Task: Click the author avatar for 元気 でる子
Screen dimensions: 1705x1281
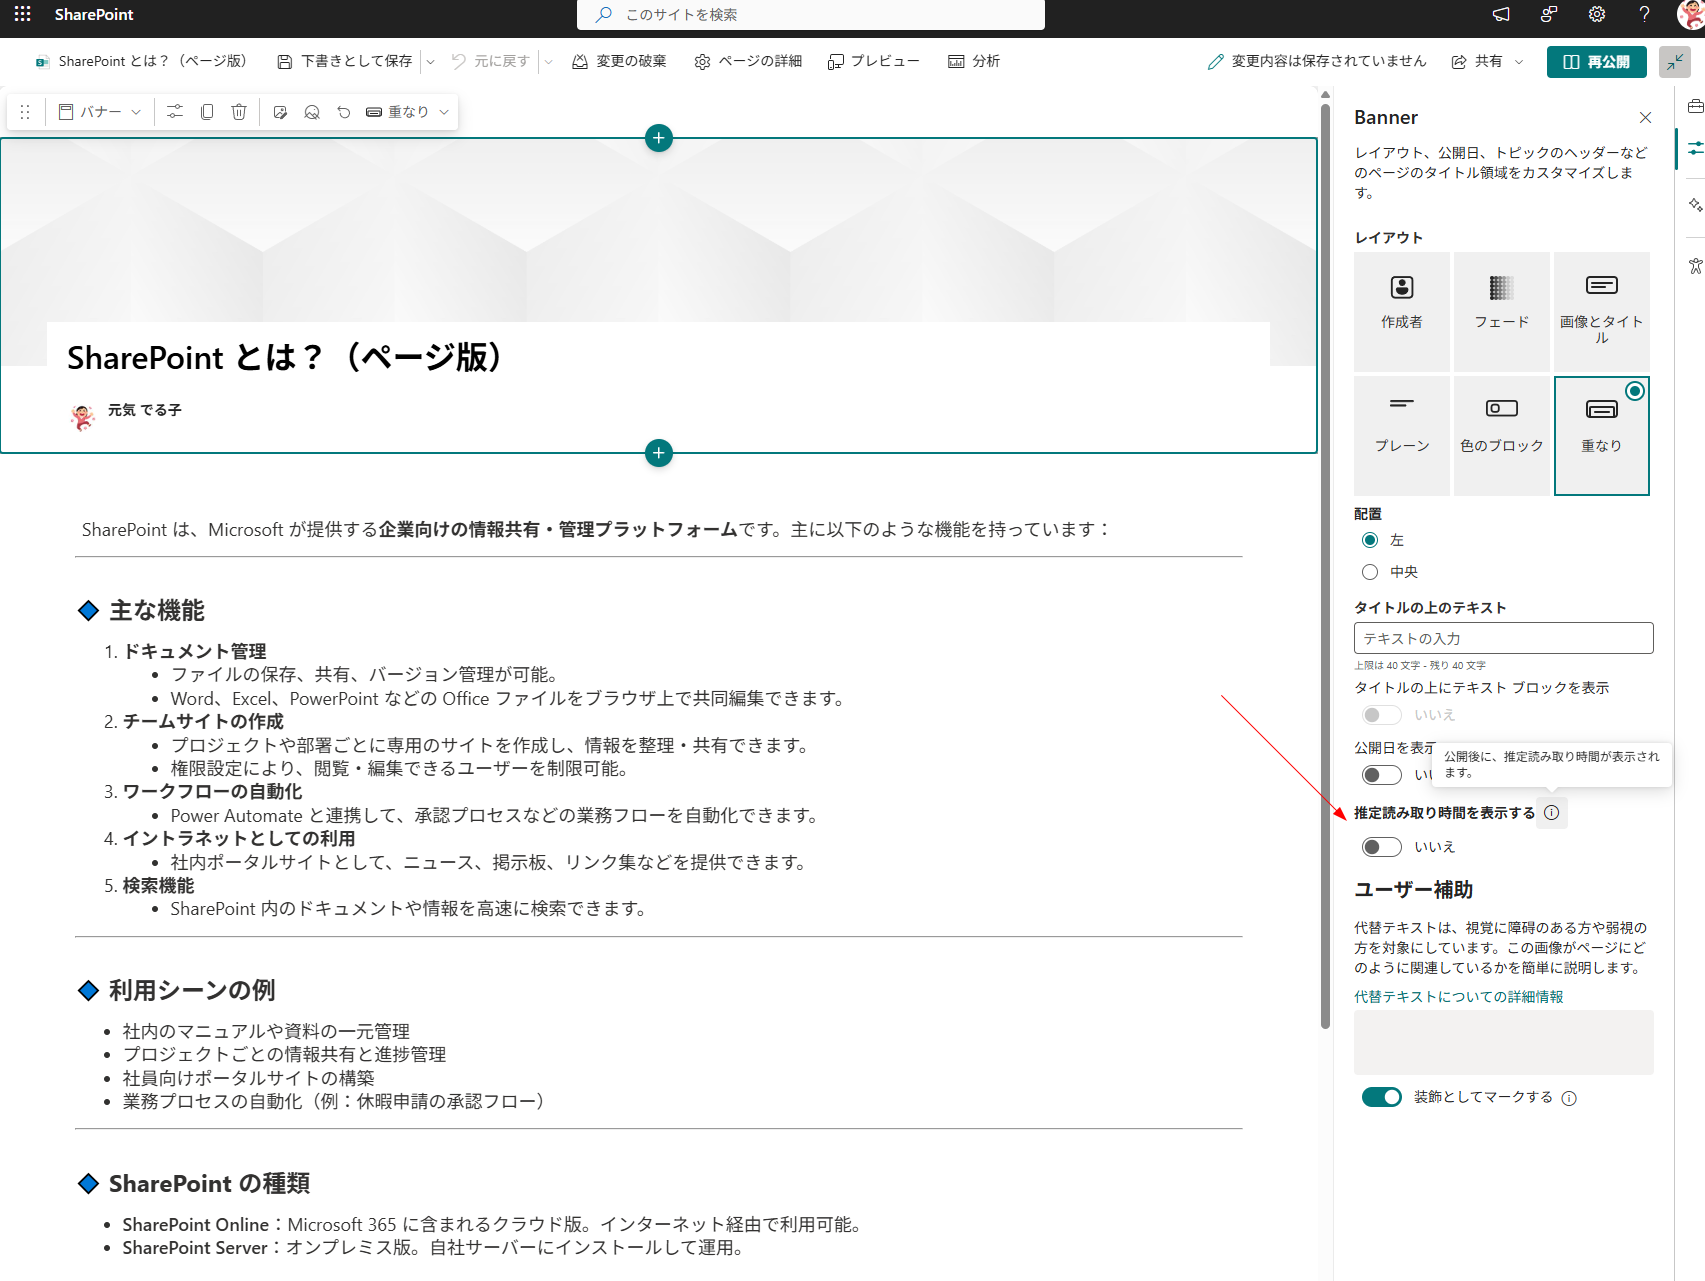Action: 83,417
